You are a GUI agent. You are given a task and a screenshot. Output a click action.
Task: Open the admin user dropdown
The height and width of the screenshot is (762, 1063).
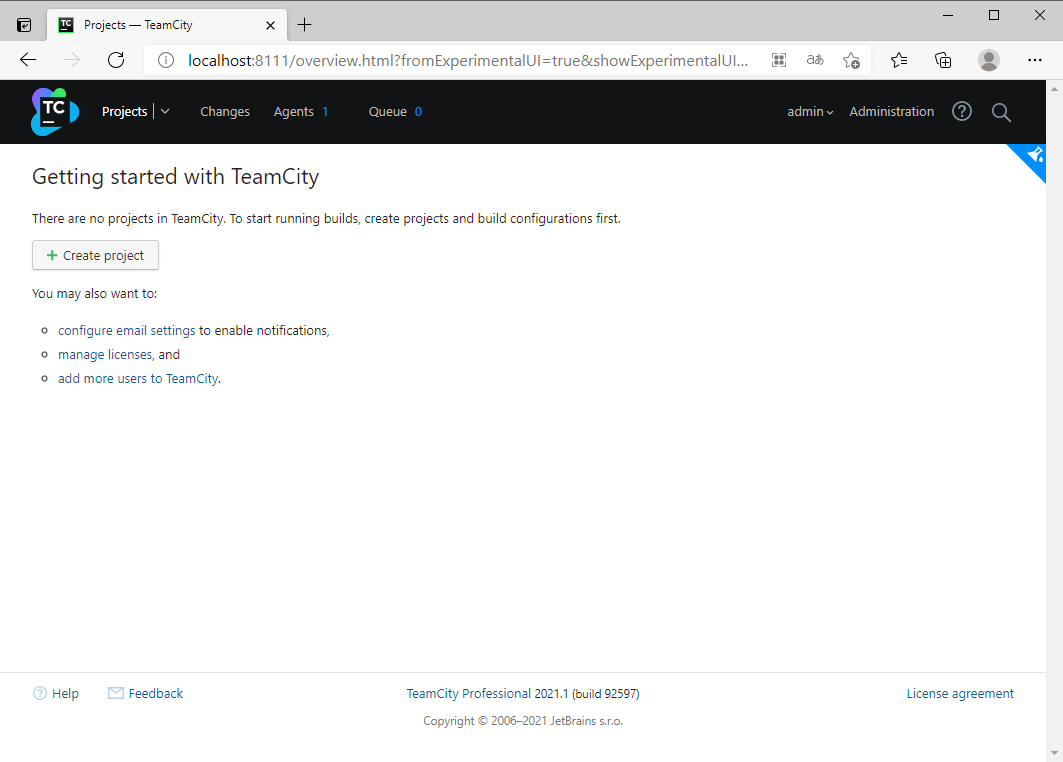[809, 112]
